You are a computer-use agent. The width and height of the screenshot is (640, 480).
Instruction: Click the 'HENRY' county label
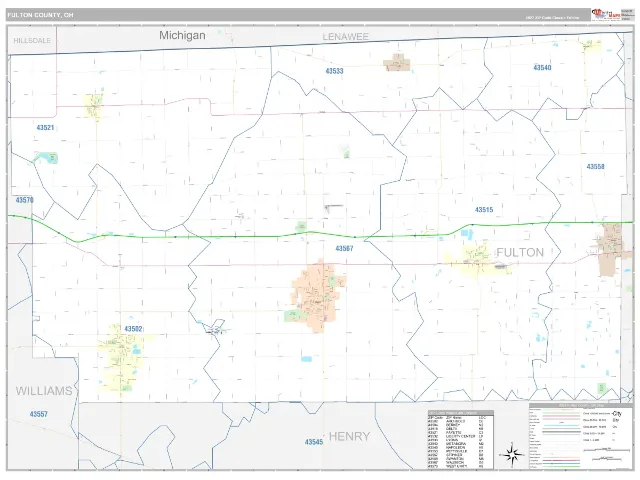click(349, 437)
